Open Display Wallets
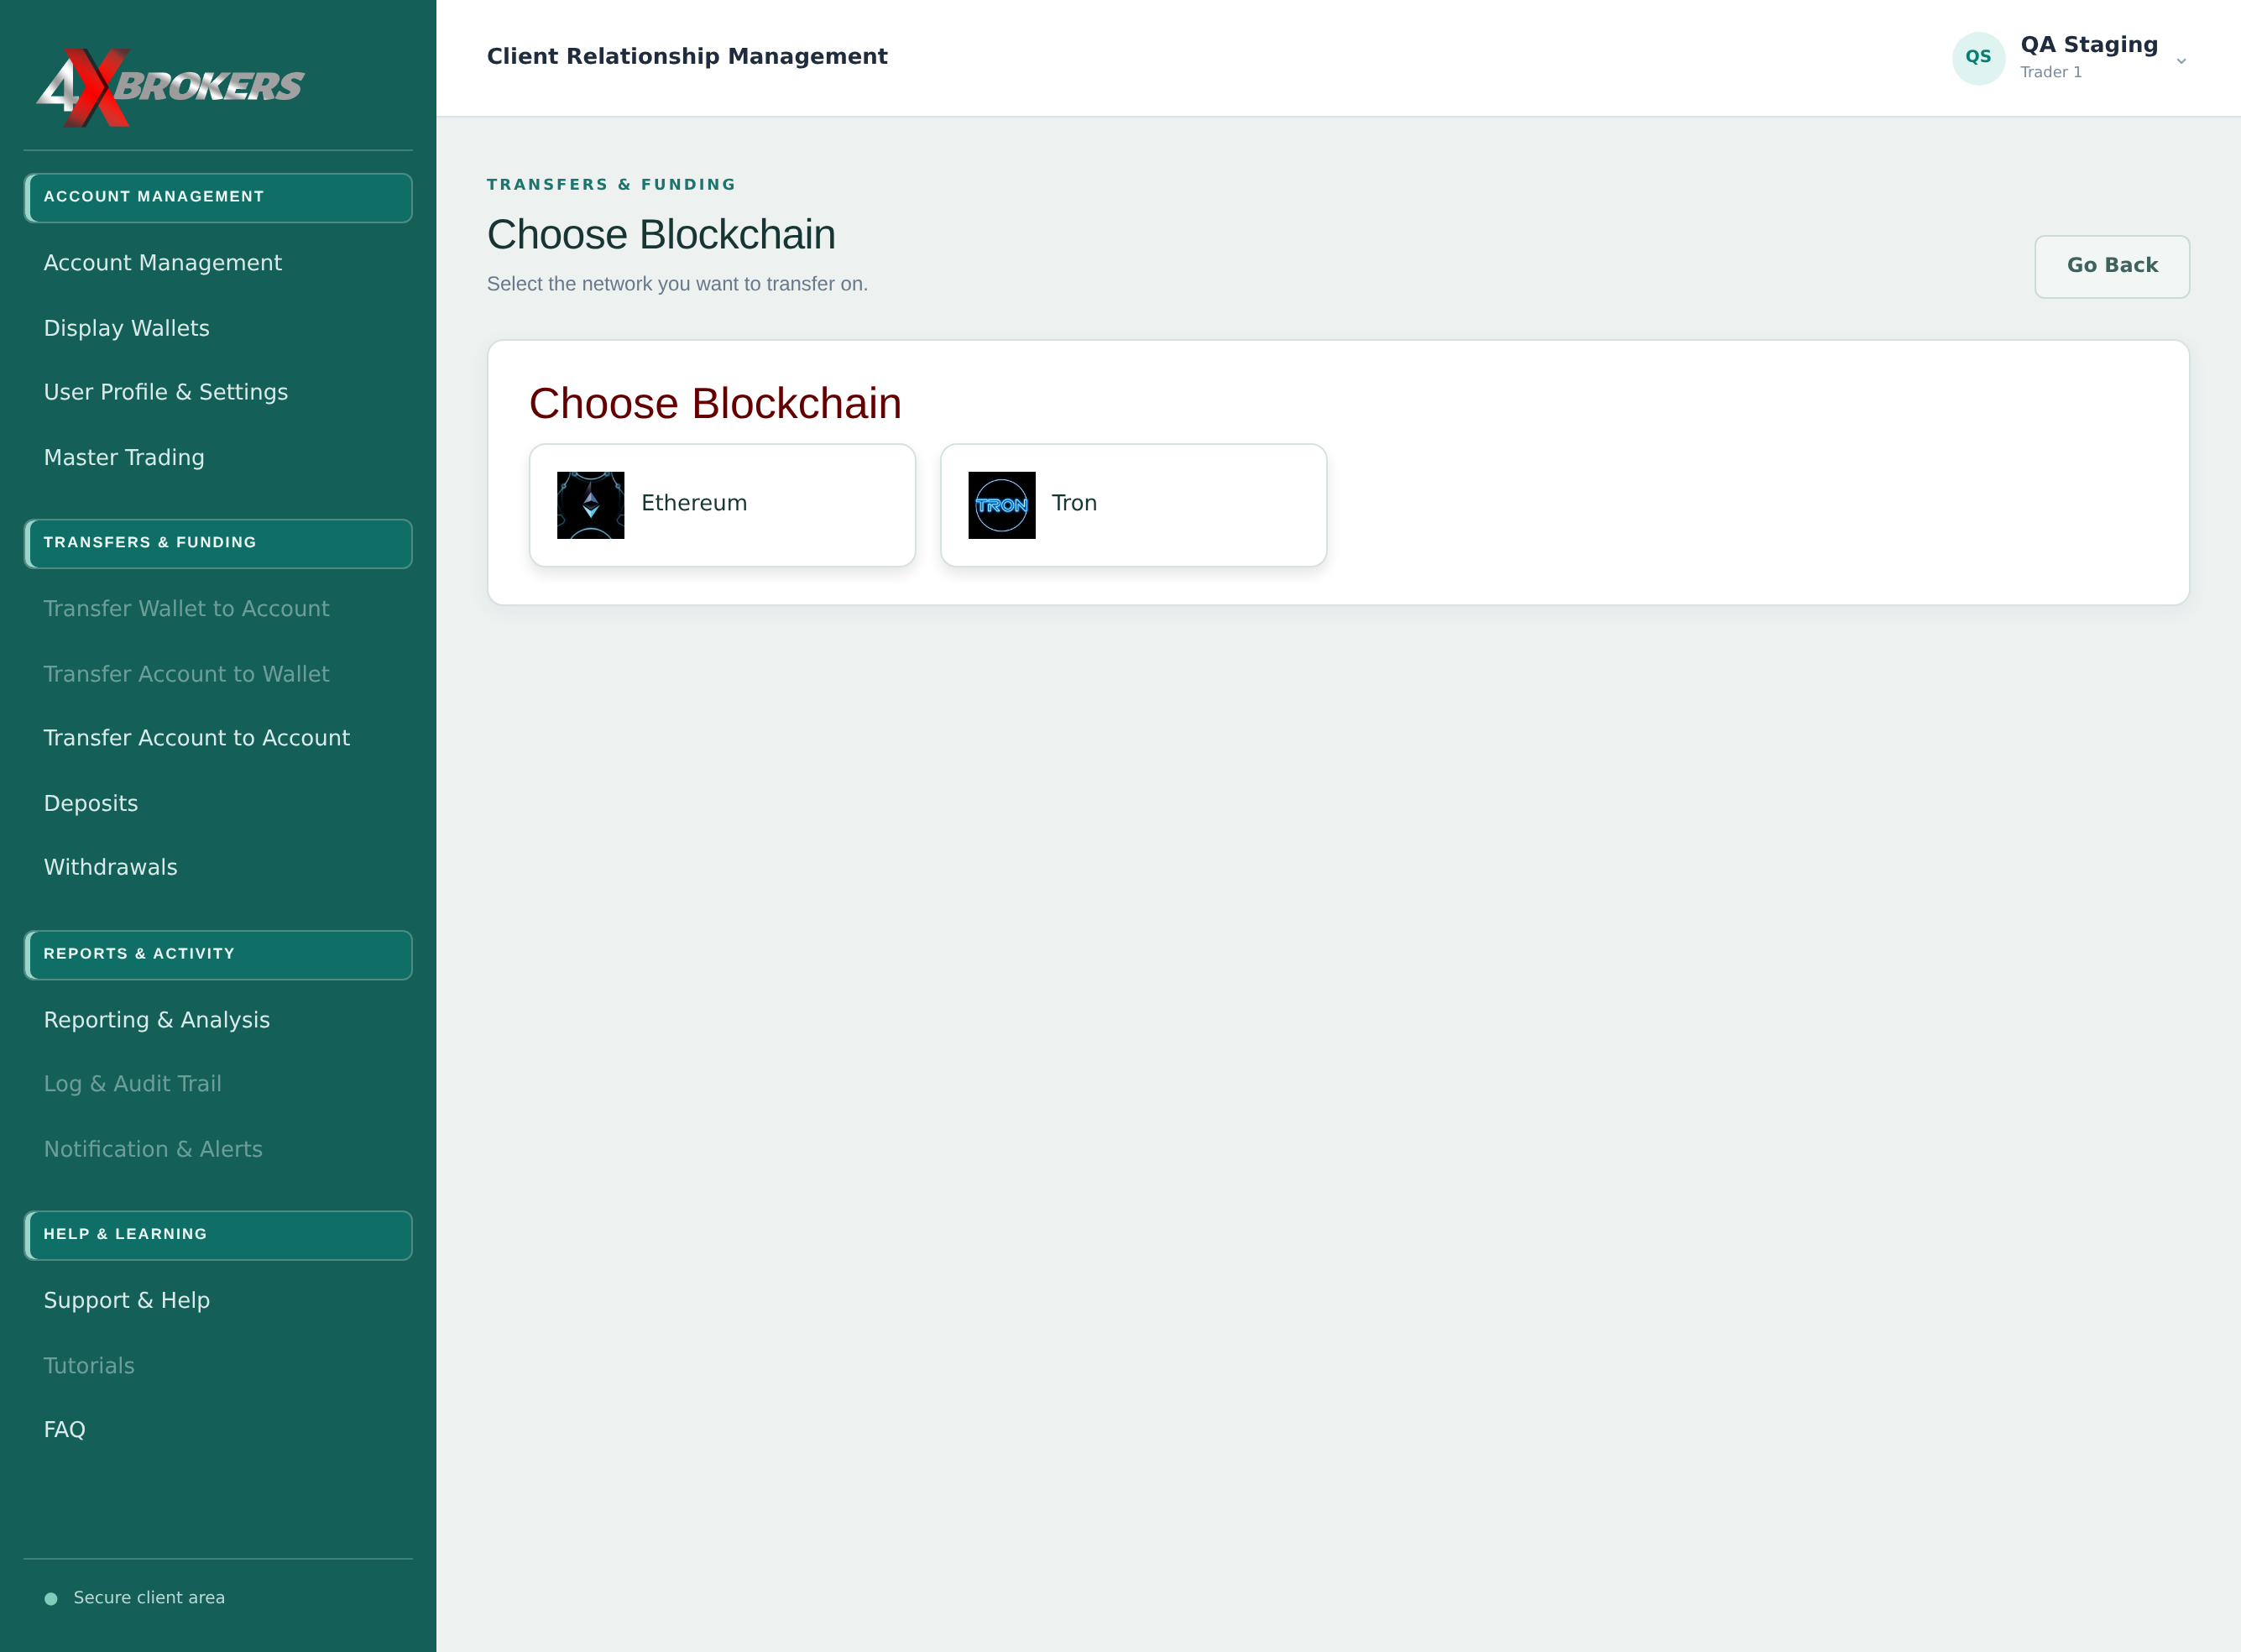This screenshot has height=1652, width=2241. coord(127,328)
